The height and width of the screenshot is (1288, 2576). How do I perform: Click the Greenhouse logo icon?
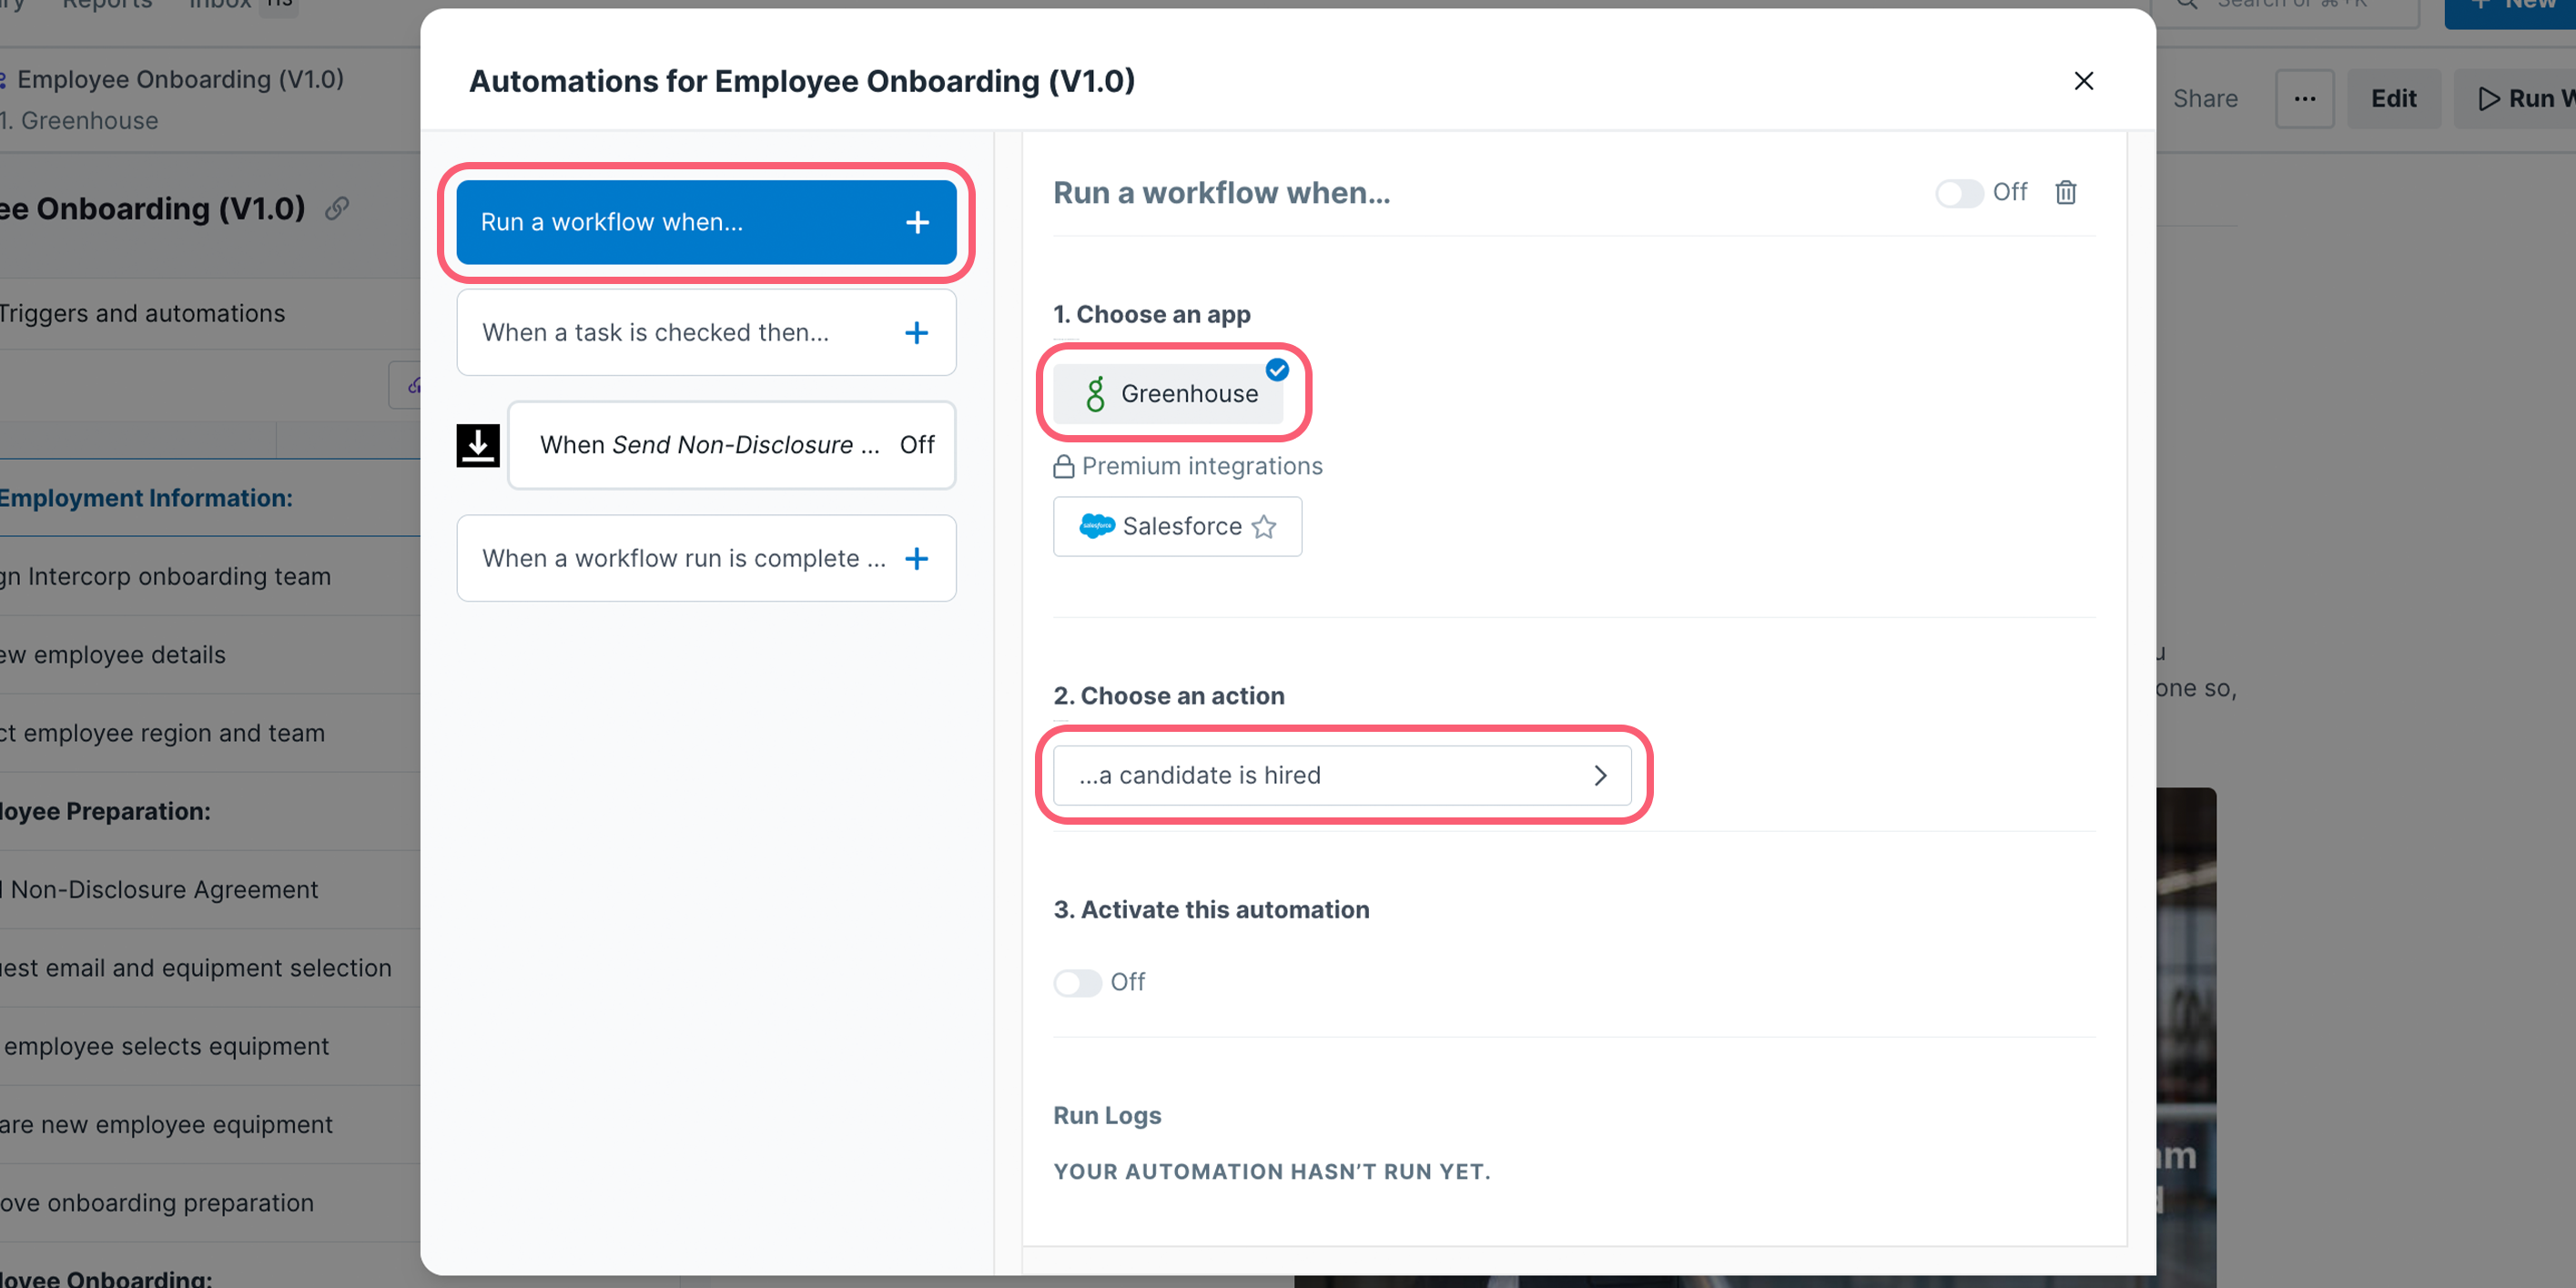tap(1095, 394)
